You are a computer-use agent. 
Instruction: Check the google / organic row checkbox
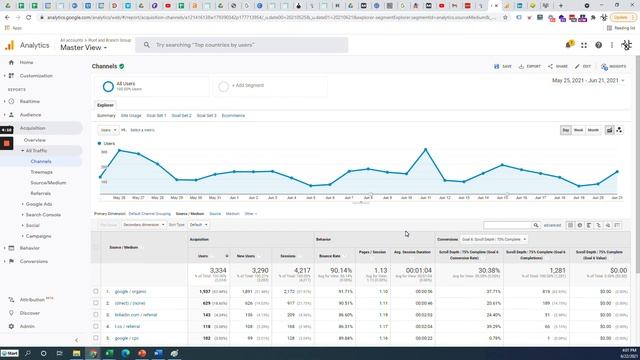(x=96, y=291)
